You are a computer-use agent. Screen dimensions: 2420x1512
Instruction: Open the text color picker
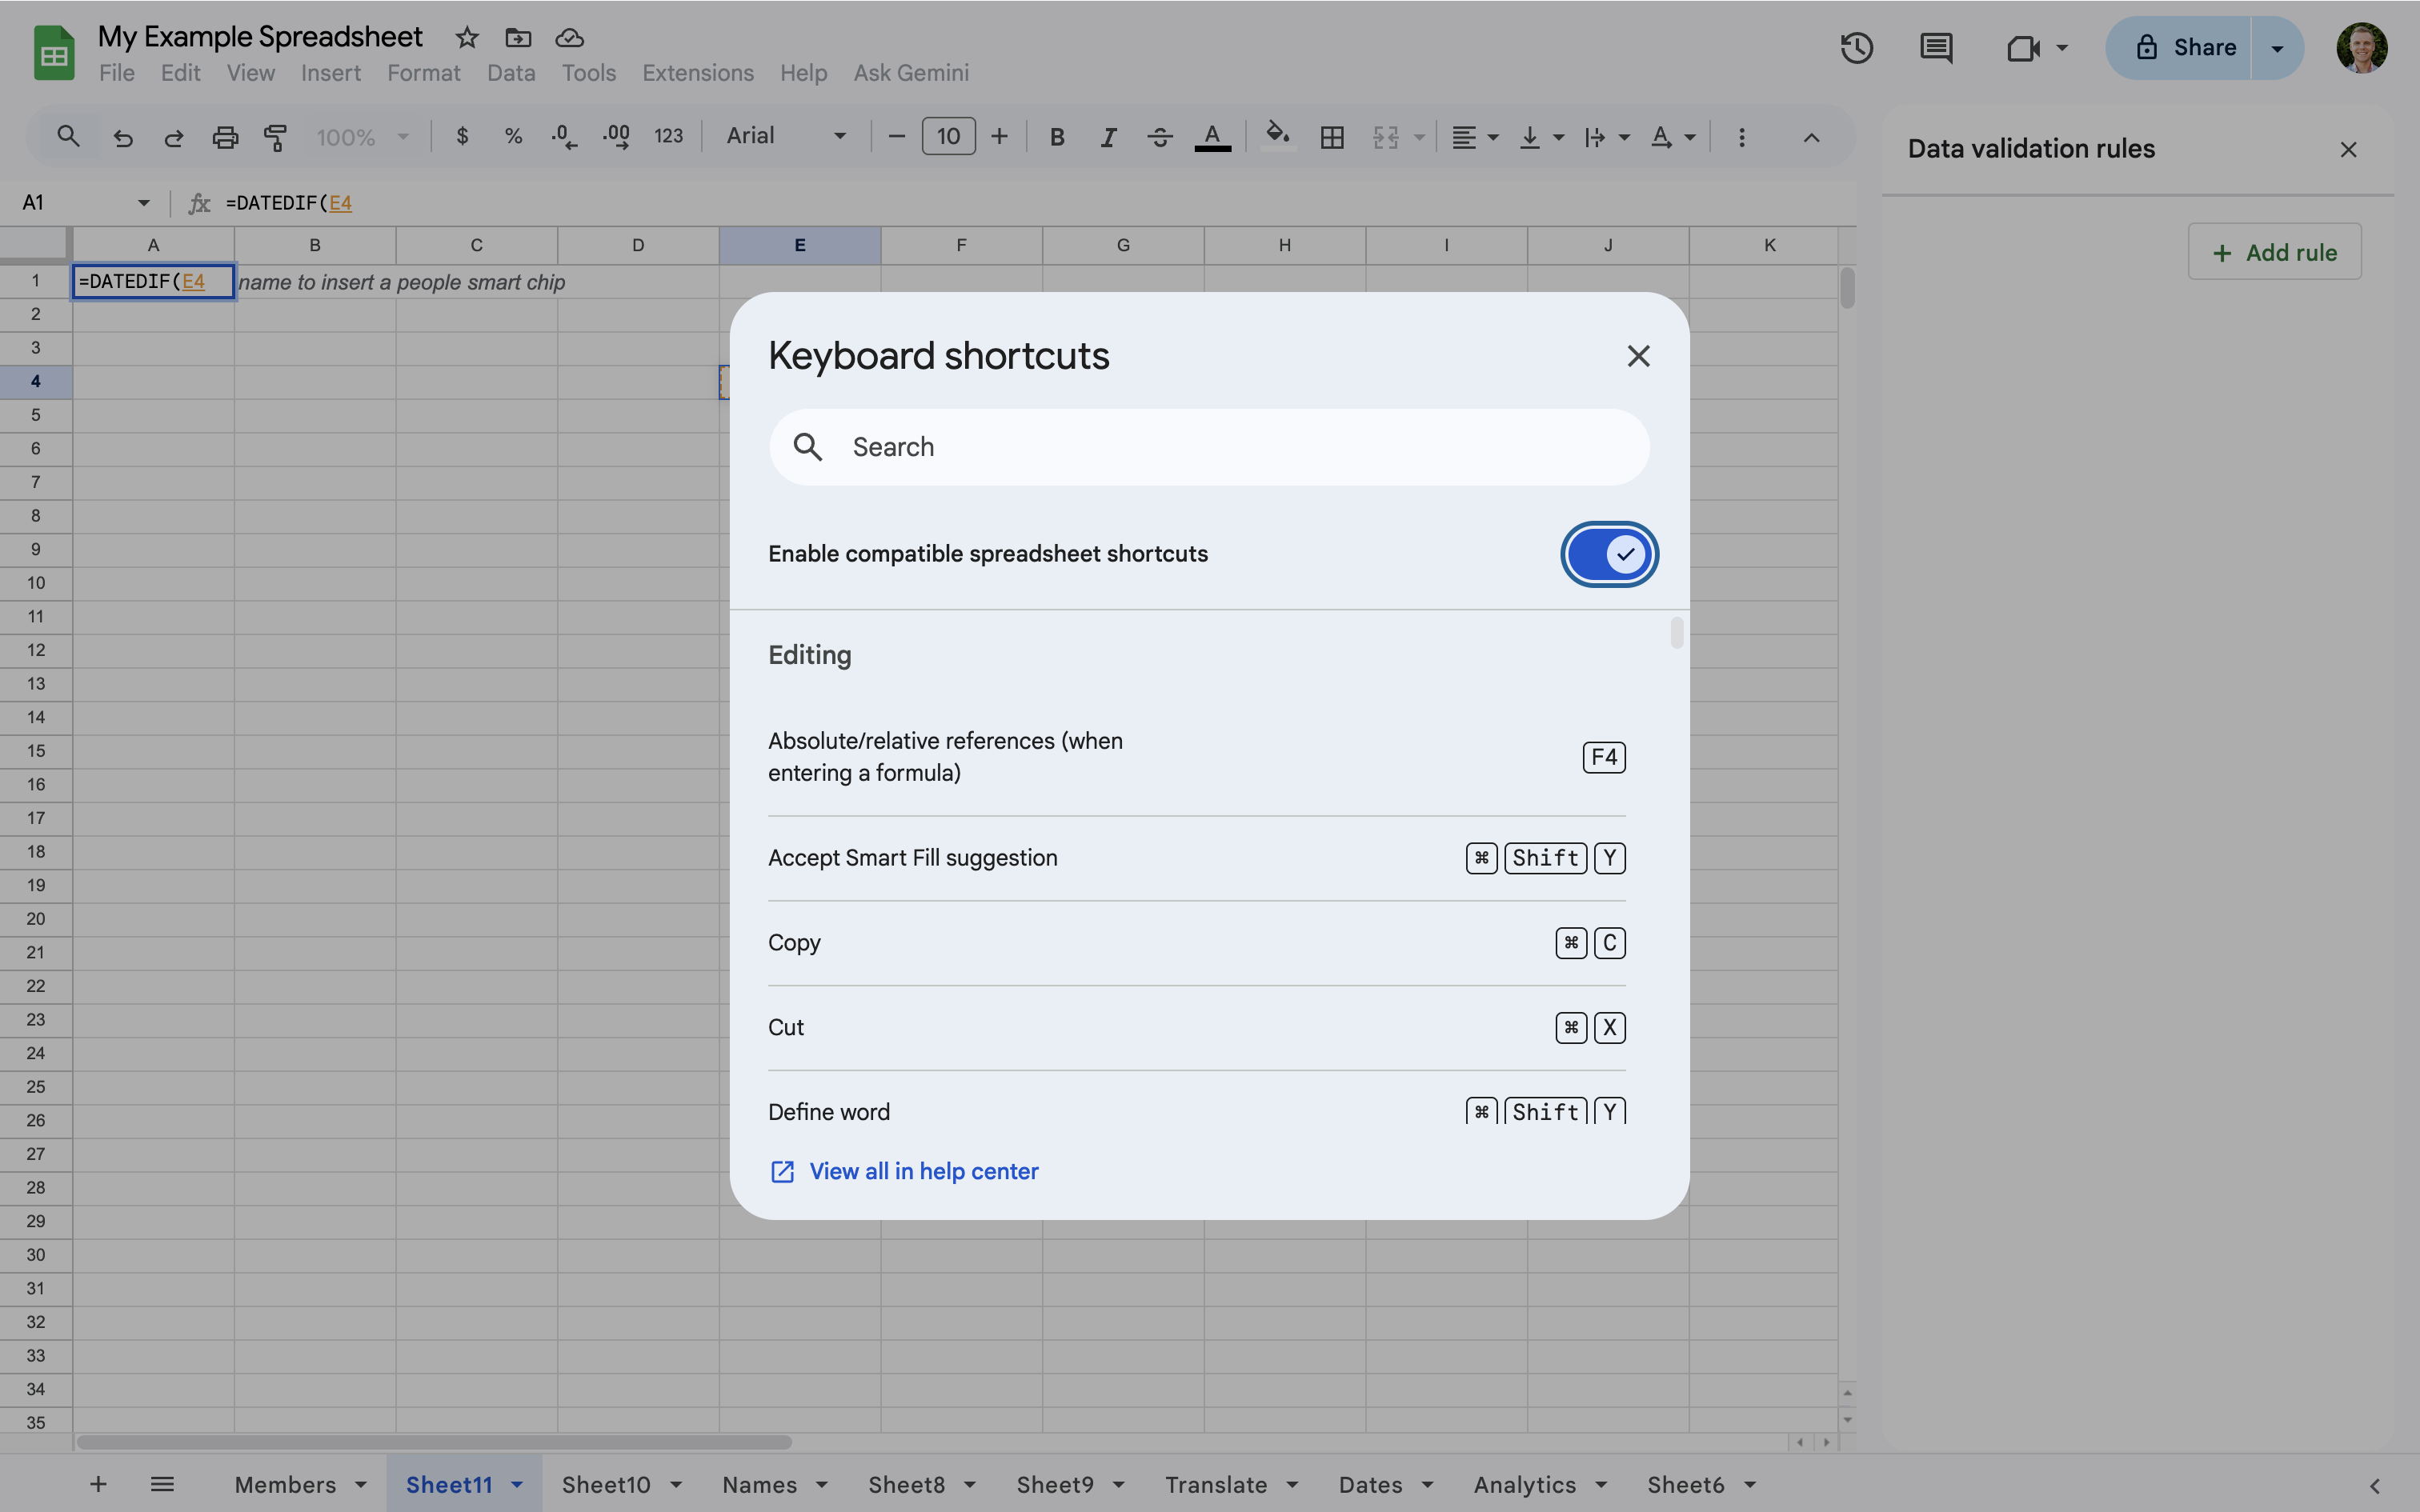coord(1211,137)
